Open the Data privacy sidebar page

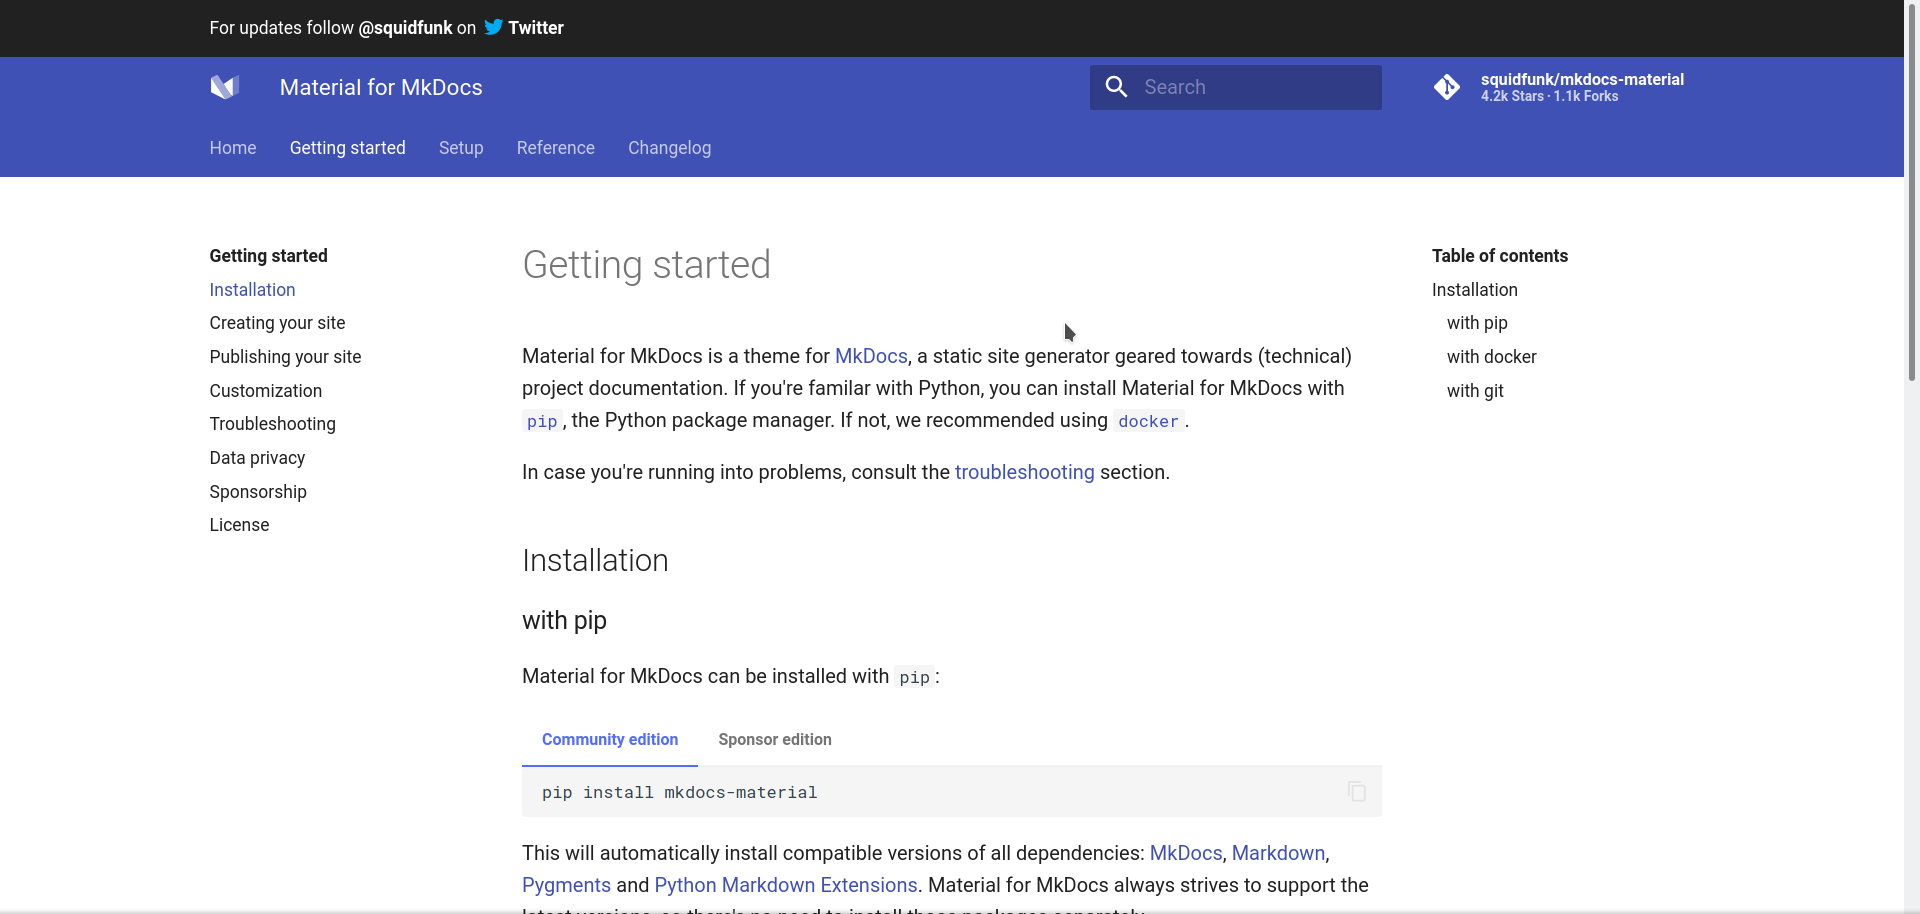tap(257, 458)
